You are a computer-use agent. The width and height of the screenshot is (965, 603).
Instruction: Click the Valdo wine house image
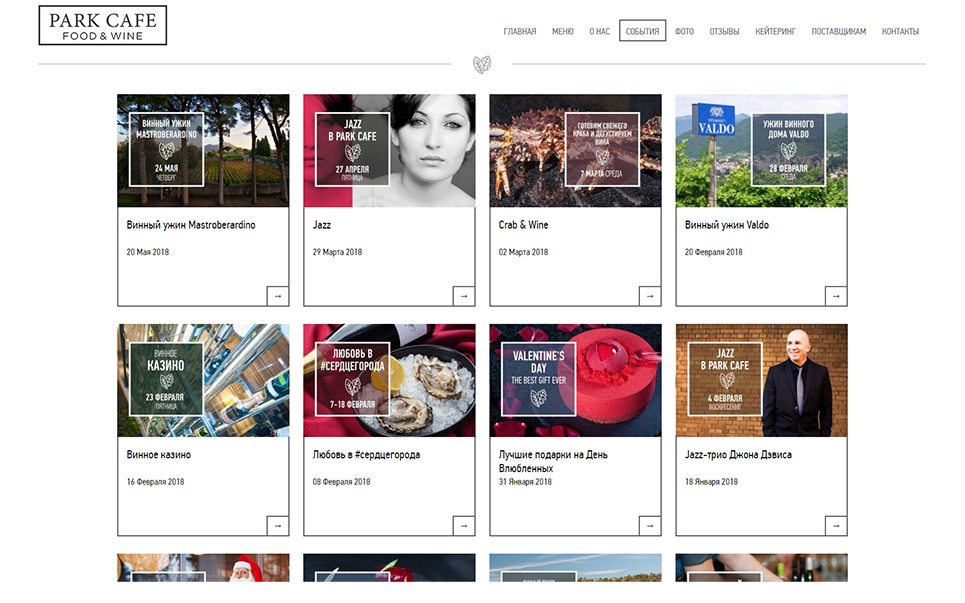pyautogui.click(x=761, y=151)
